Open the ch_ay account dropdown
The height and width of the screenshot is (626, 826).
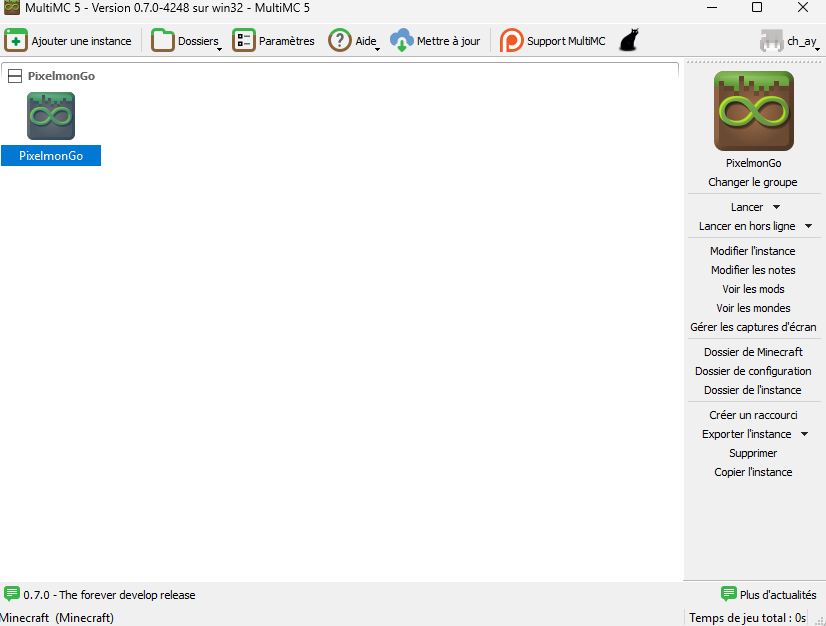pos(790,41)
